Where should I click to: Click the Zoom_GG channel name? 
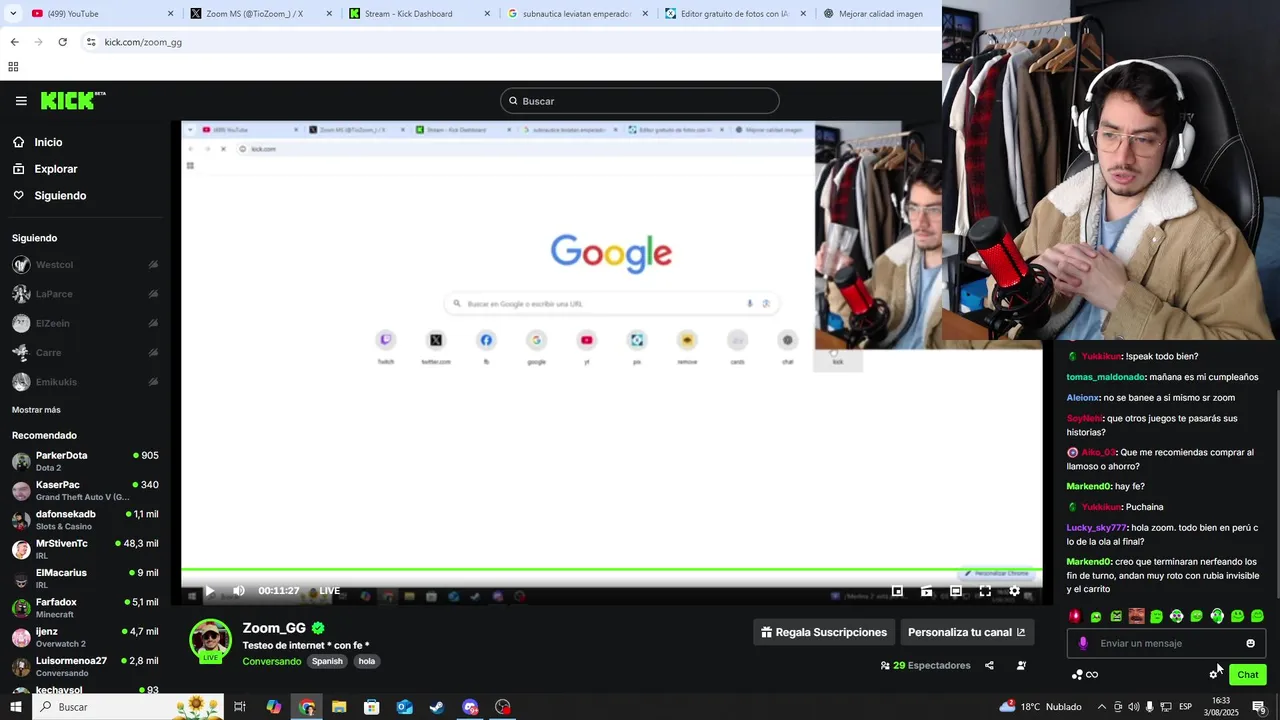[x=274, y=628]
